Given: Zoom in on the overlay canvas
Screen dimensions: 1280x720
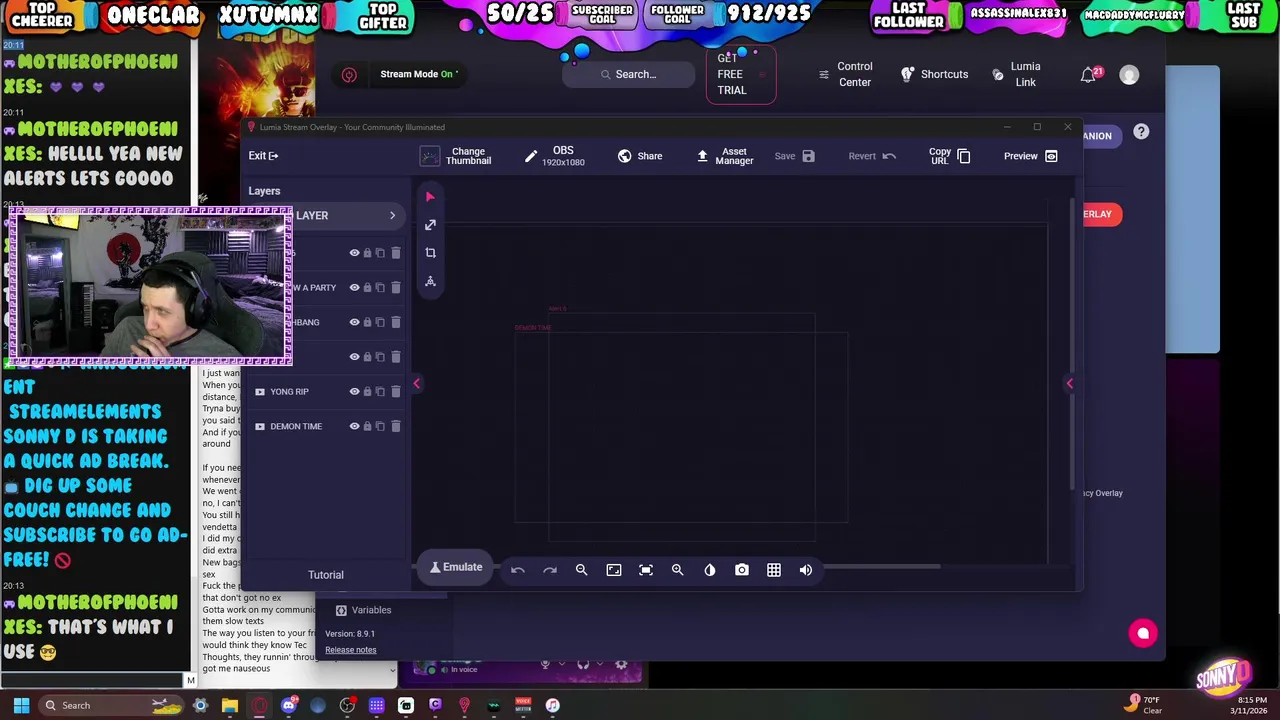Looking at the screenshot, I should [x=677, y=570].
